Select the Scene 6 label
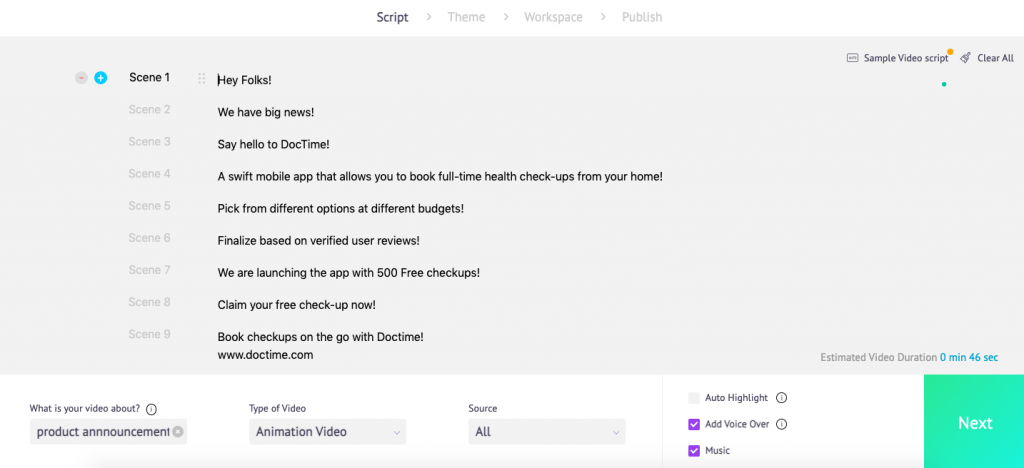Image resolution: width=1024 pixels, height=468 pixels. 150,238
